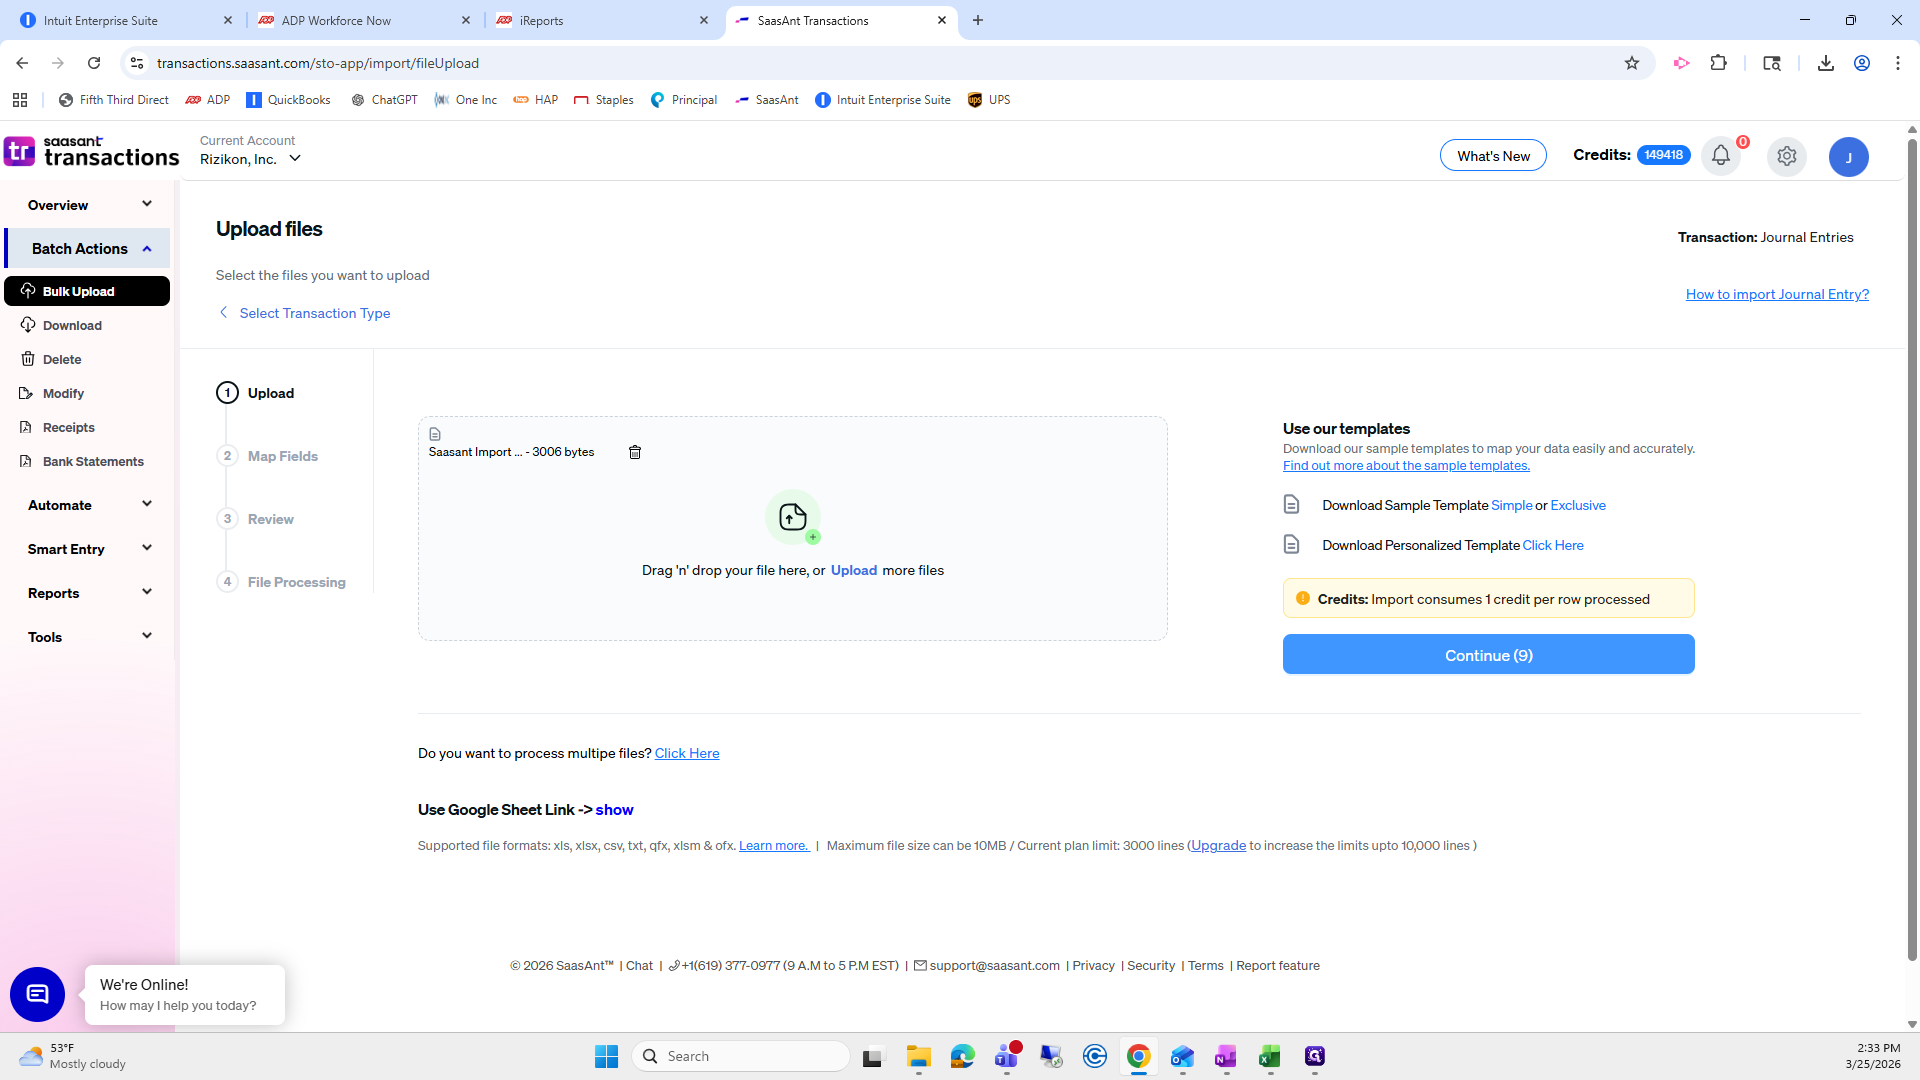
Task: Expand the Automate sidebar section
Action: click(x=89, y=505)
